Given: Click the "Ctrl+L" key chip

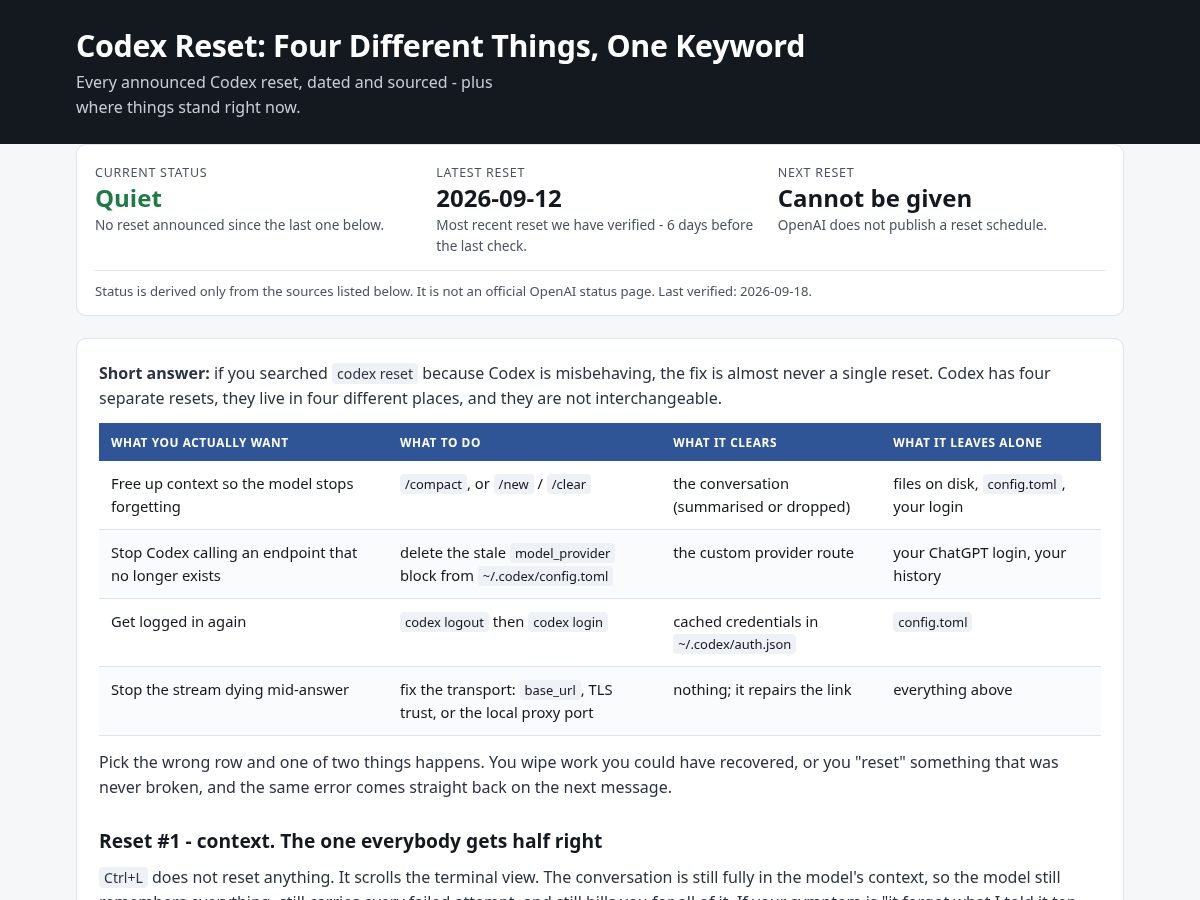Looking at the screenshot, I should pyautogui.click(x=123, y=878).
